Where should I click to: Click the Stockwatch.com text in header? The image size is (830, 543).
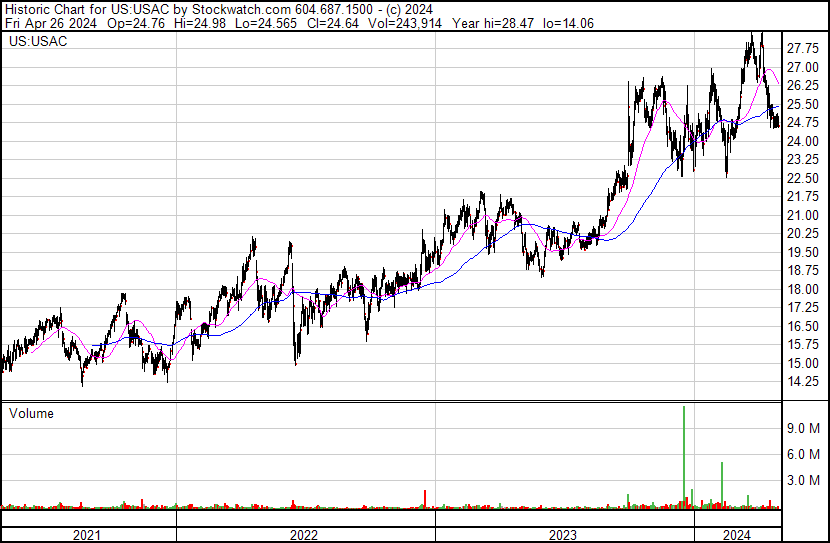[x=240, y=8]
